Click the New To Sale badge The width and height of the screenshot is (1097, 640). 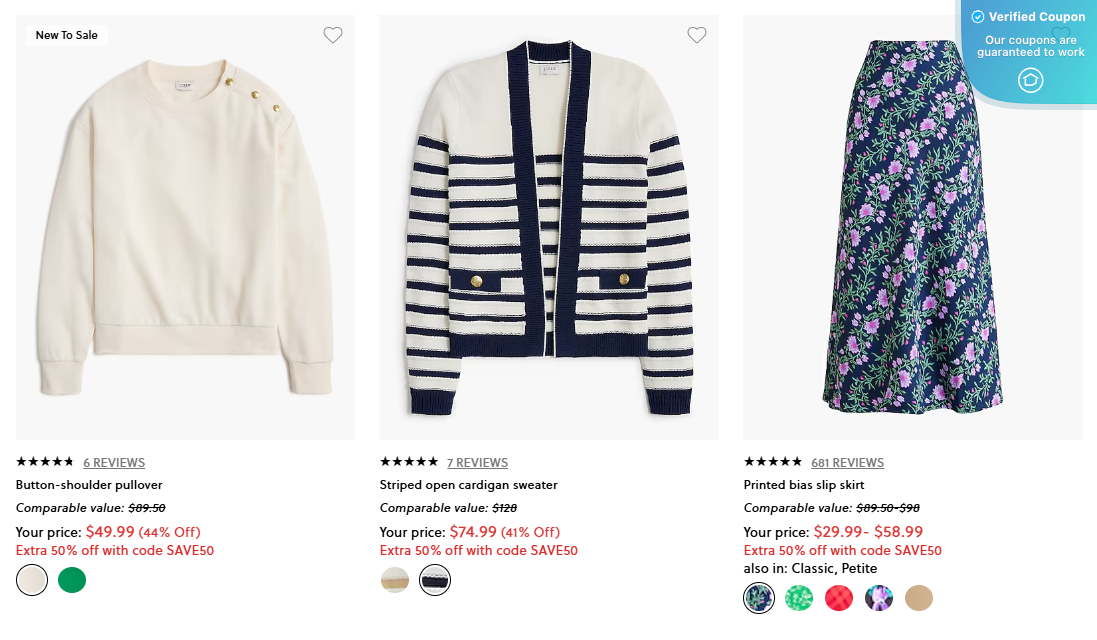coord(67,33)
